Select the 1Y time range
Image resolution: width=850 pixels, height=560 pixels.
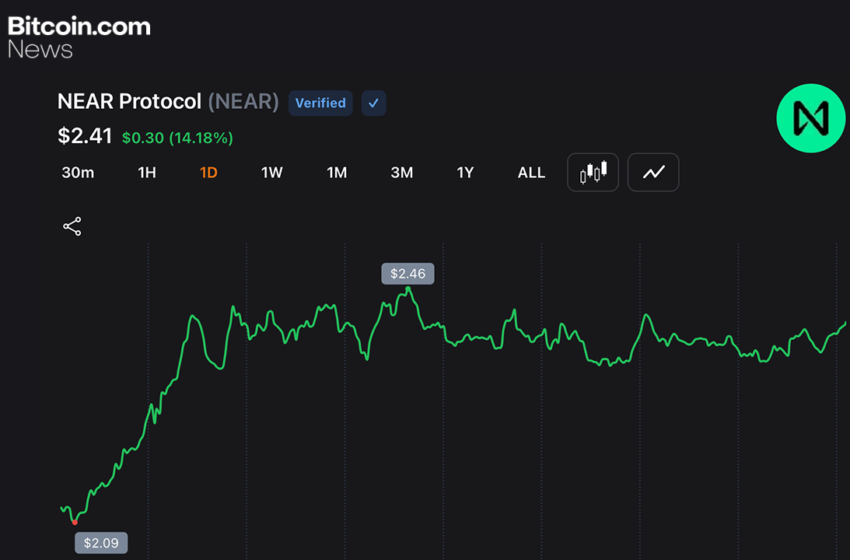465,172
